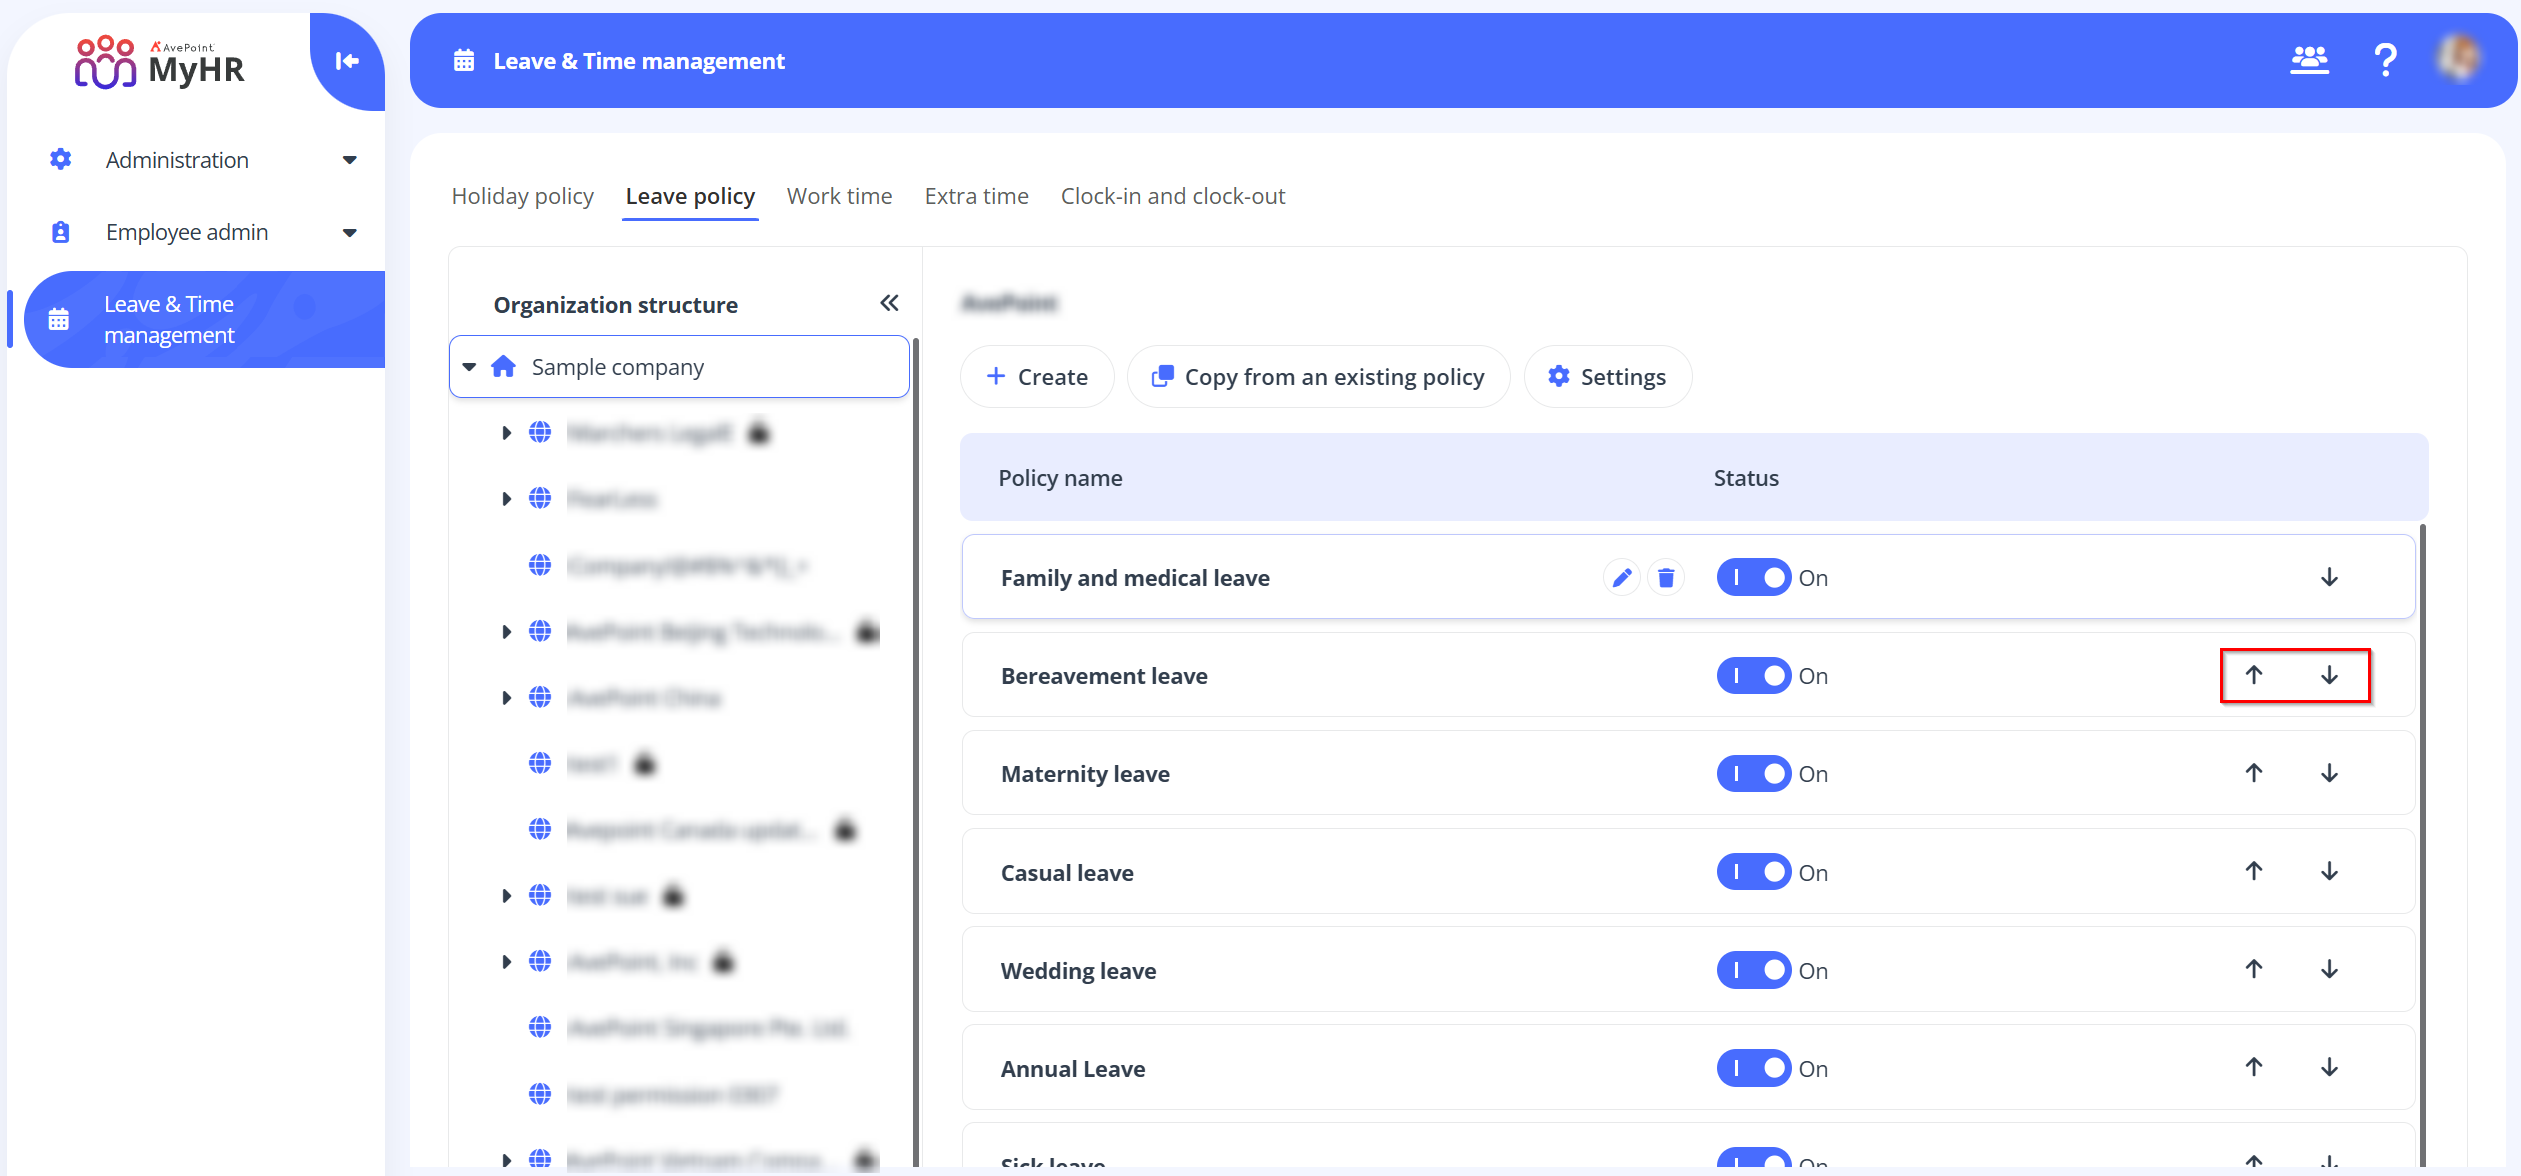Move Bereavement leave up
This screenshot has height=1176, width=2521.
click(2254, 675)
